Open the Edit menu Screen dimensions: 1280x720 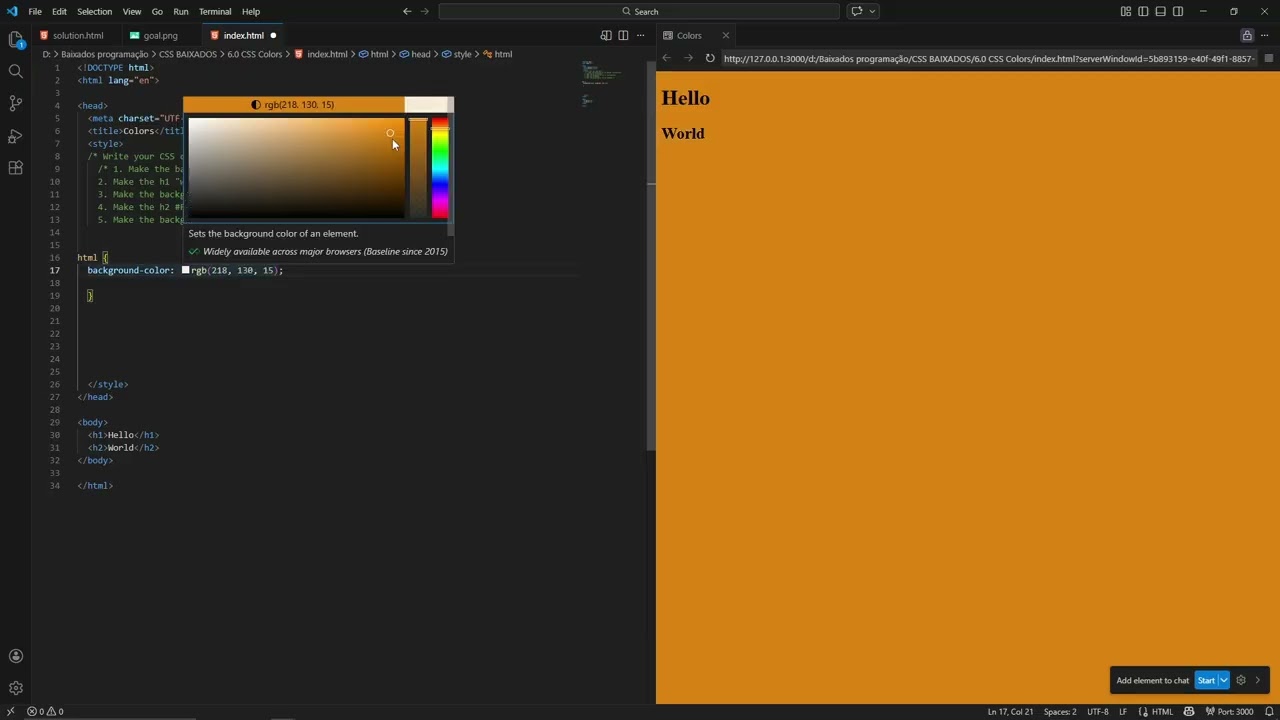click(x=59, y=12)
